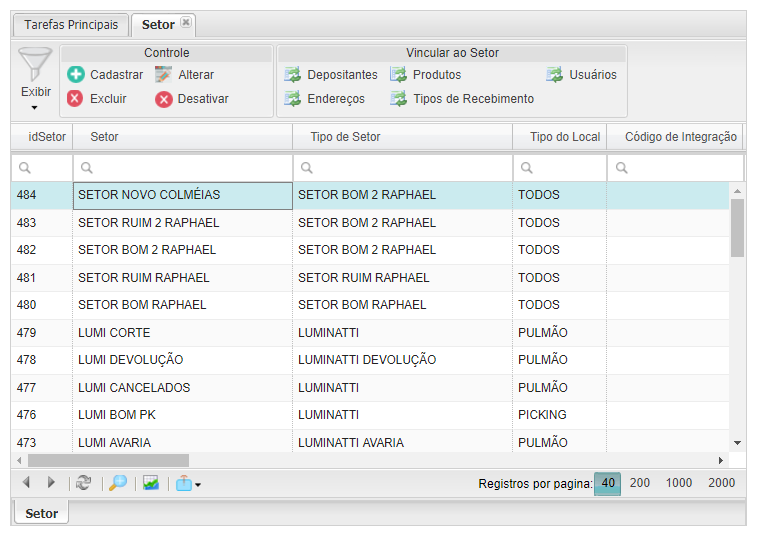757x536 pixels.
Task: Set 40 records per page
Action: 608,483
